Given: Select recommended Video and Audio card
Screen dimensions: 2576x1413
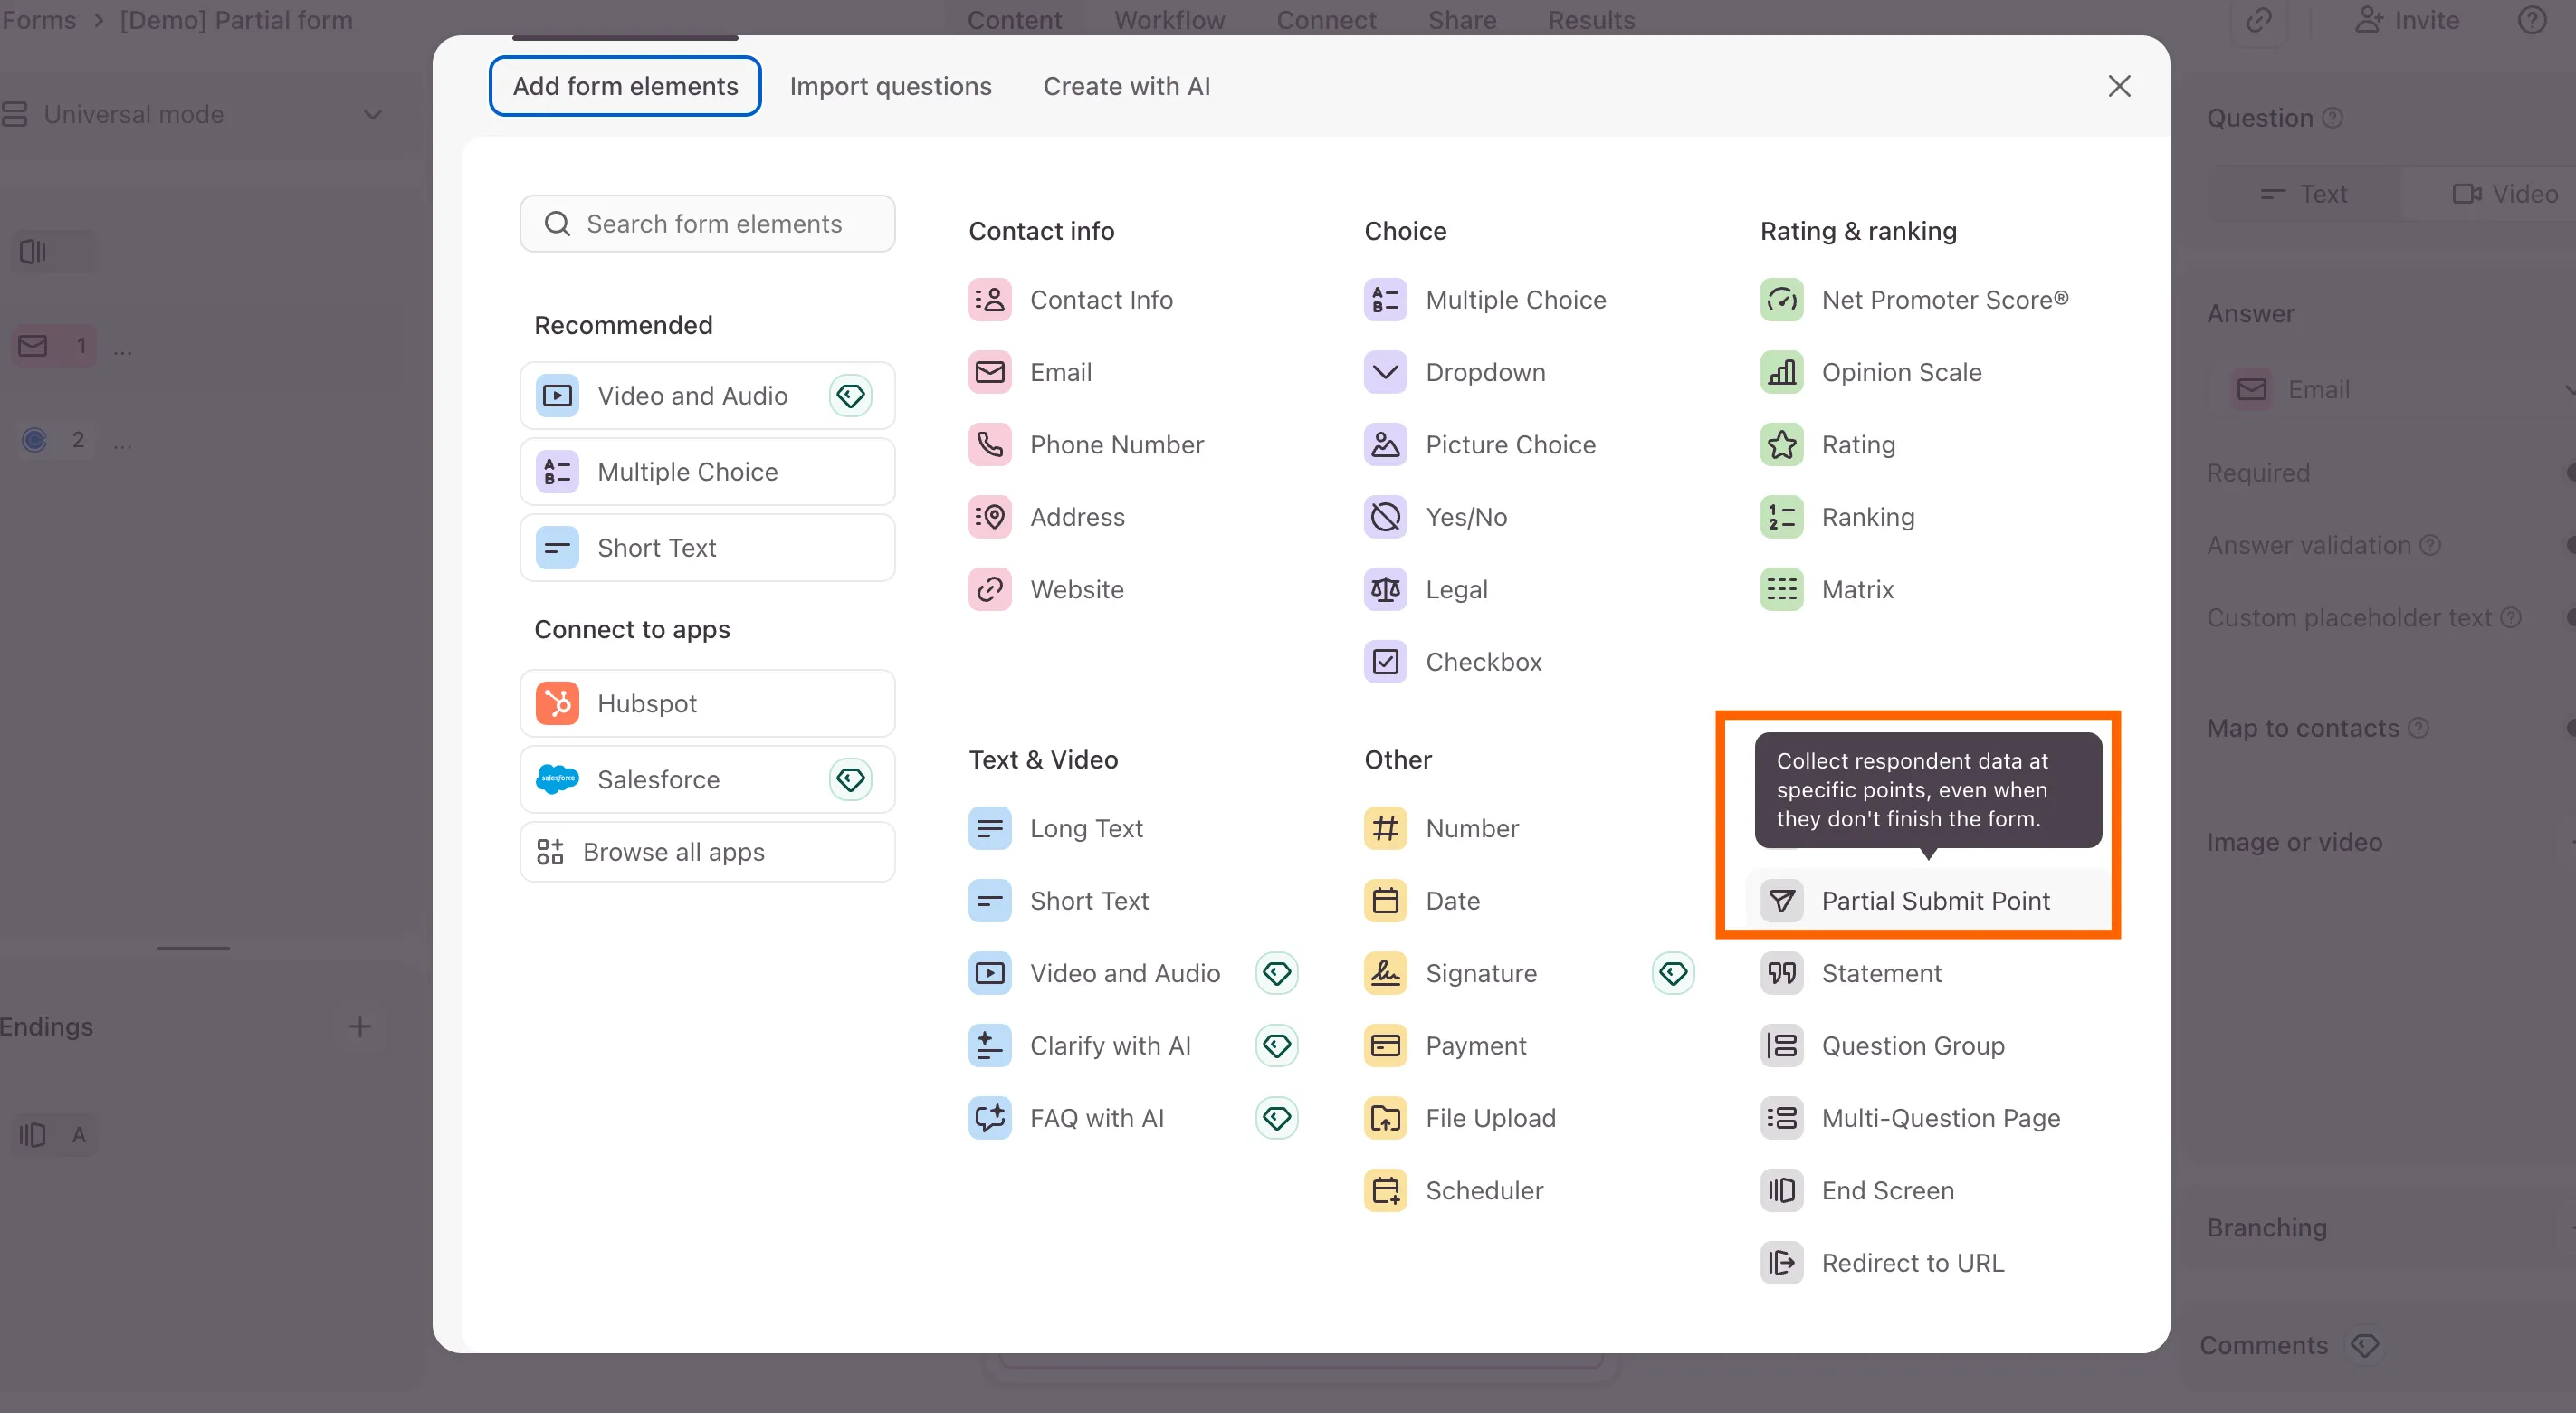Looking at the screenshot, I should click(707, 396).
